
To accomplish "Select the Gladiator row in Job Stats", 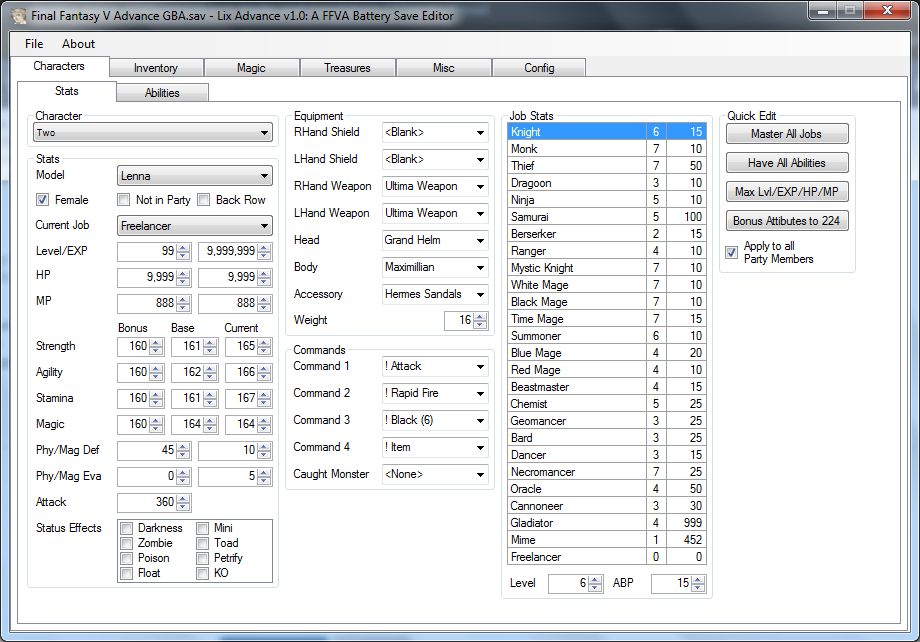I will click(607, 523).
